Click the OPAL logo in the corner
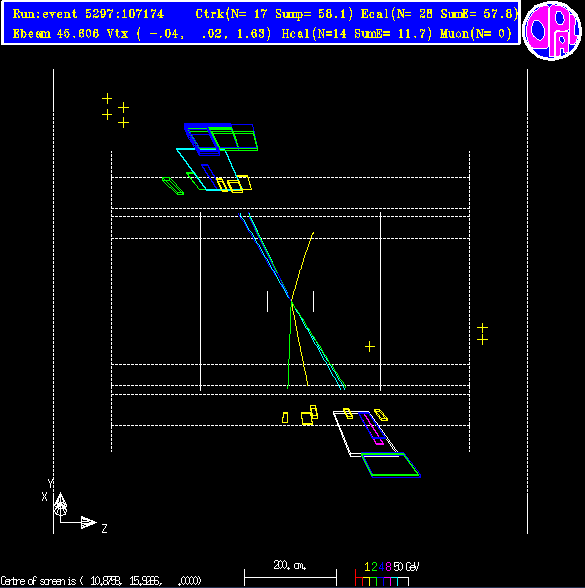585x588 pixels. 552,30
